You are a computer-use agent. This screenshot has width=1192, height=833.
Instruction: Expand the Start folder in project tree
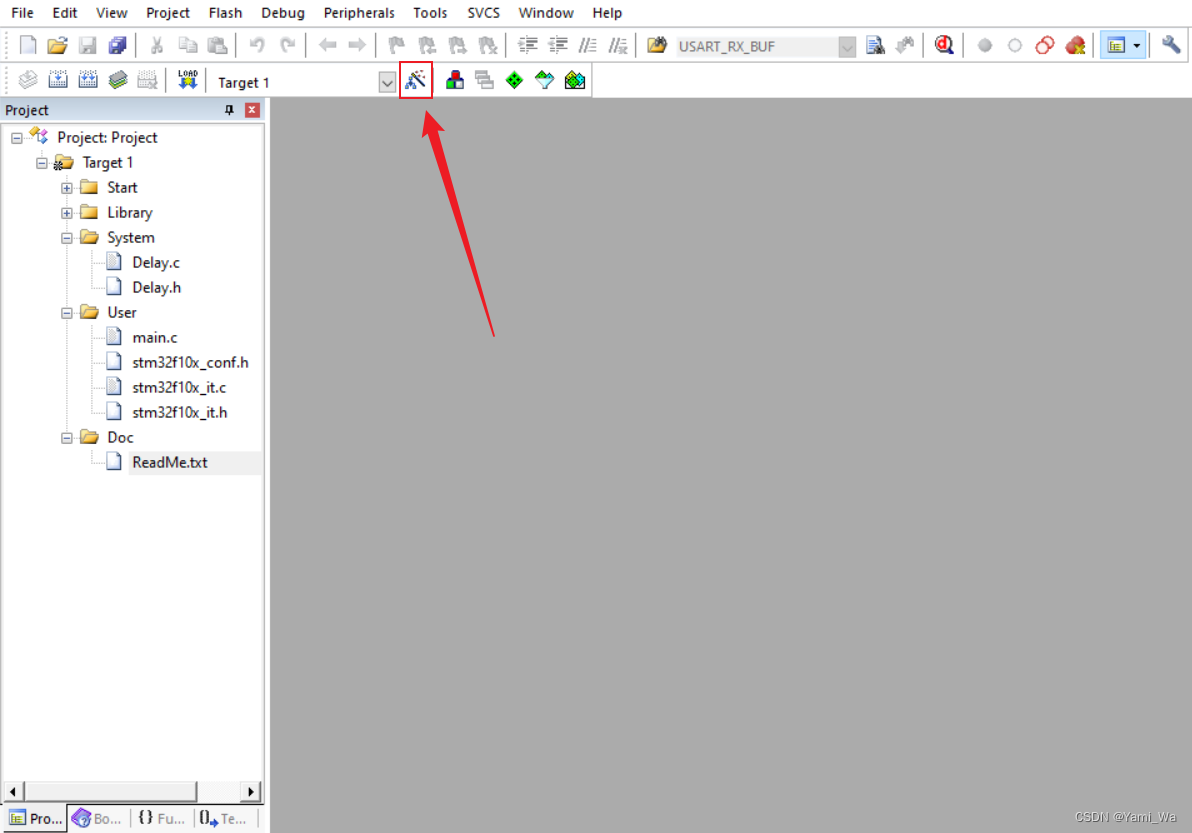click(x=67, y=187)
